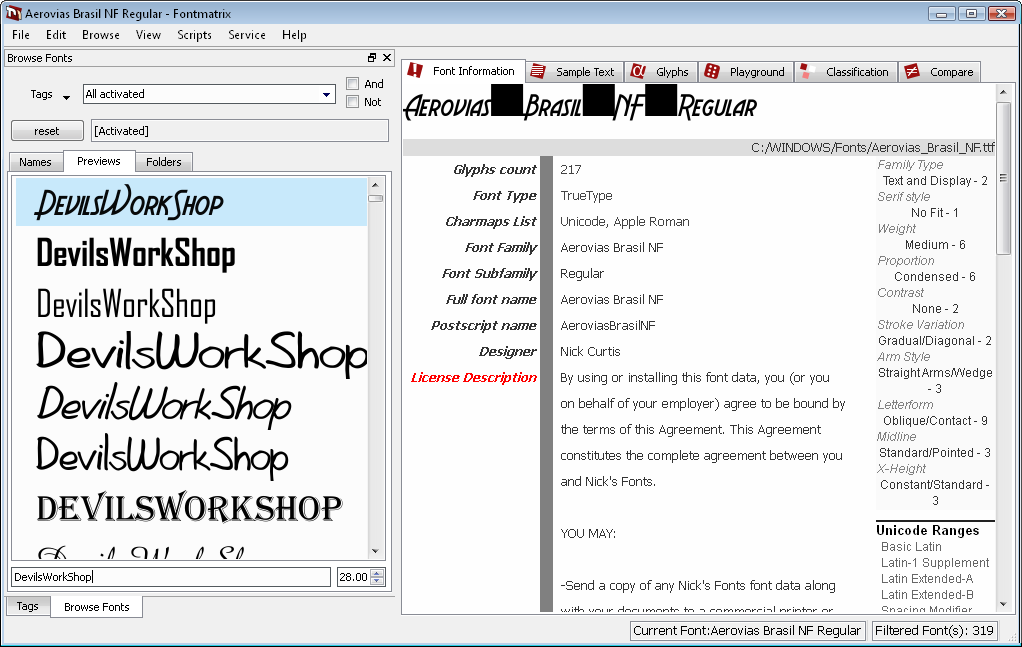
Task: Open the Help menu
Action: 295,35
